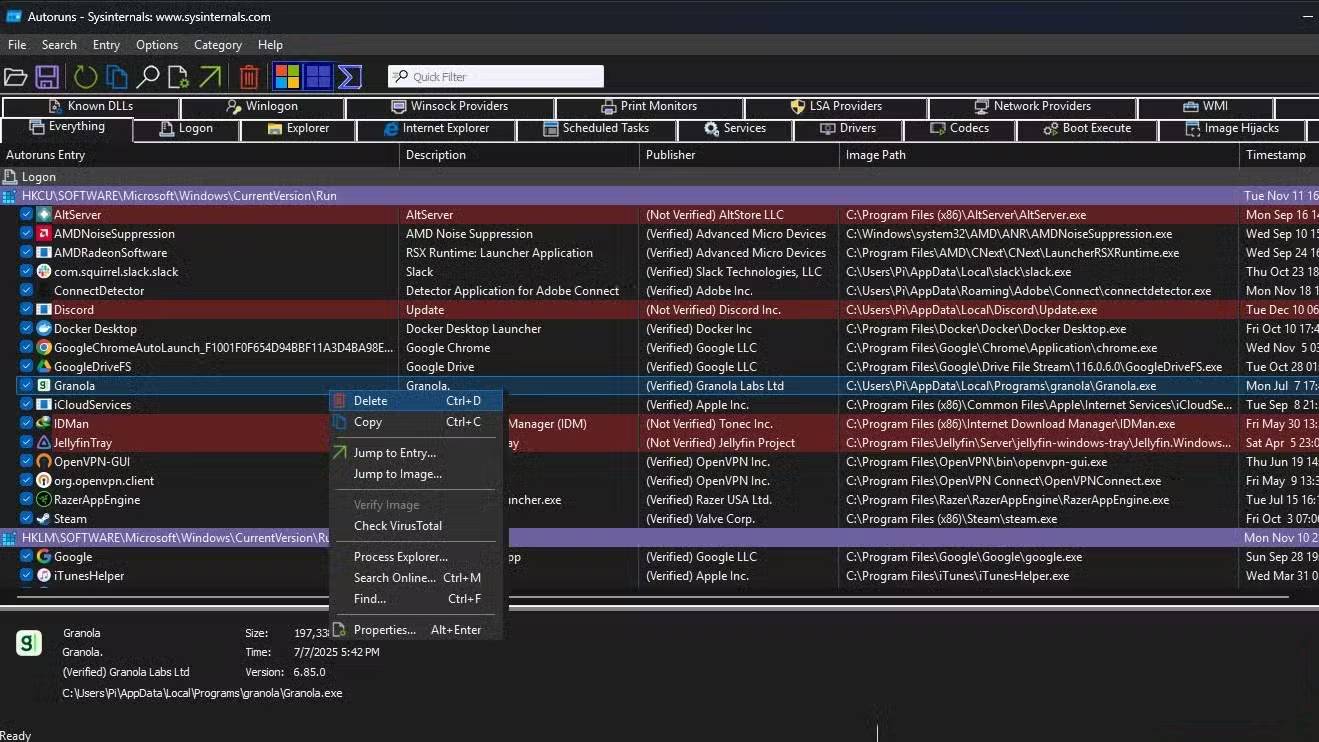Uncheck the Discord autorun entry
Image resolution: width=1319 pixels, height=742 pixels.
(x=27, y=310)
